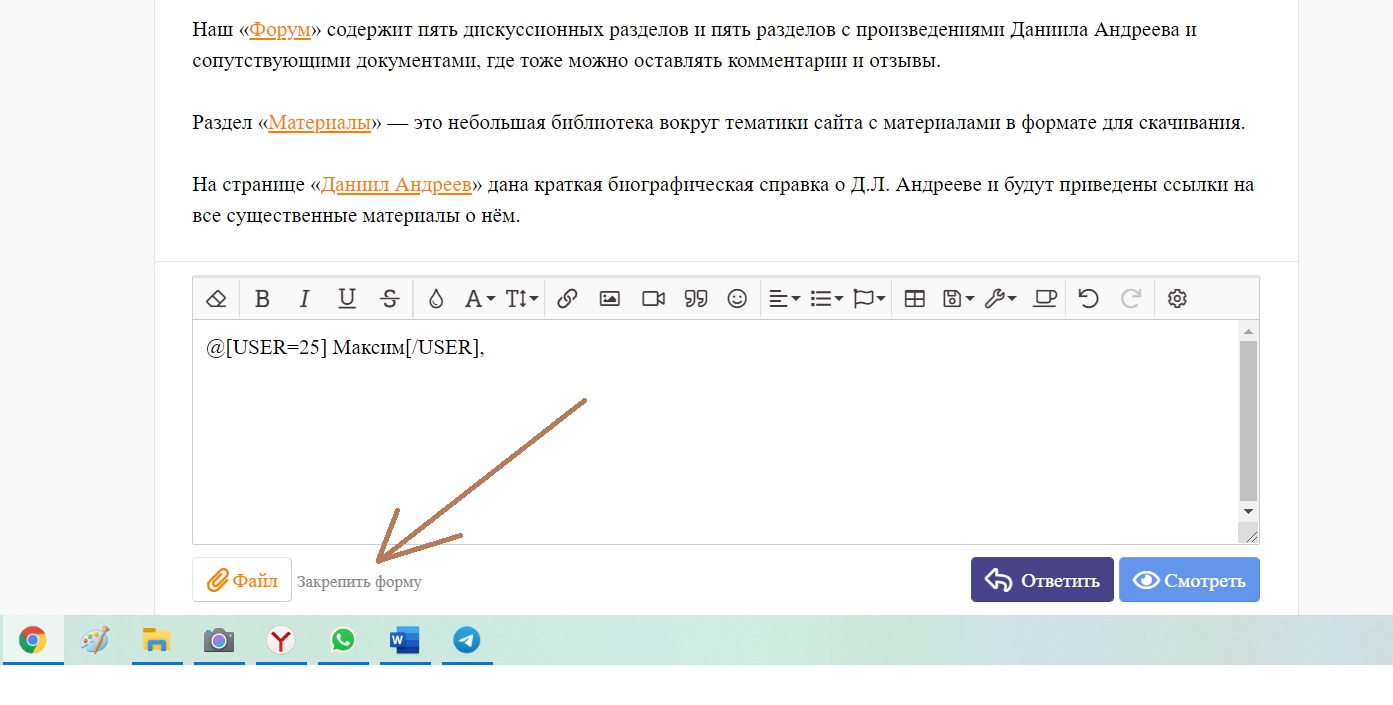This screenshot has width=1393, height=705.
Task: Open Telegram from the taskbar
Action: tap(467, 640)
